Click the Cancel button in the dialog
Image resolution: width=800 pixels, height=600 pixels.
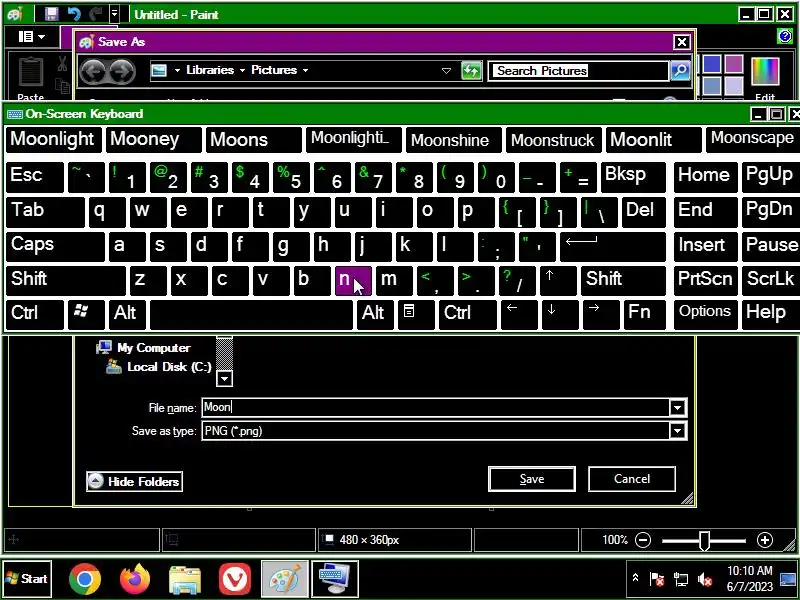(632, 479)
